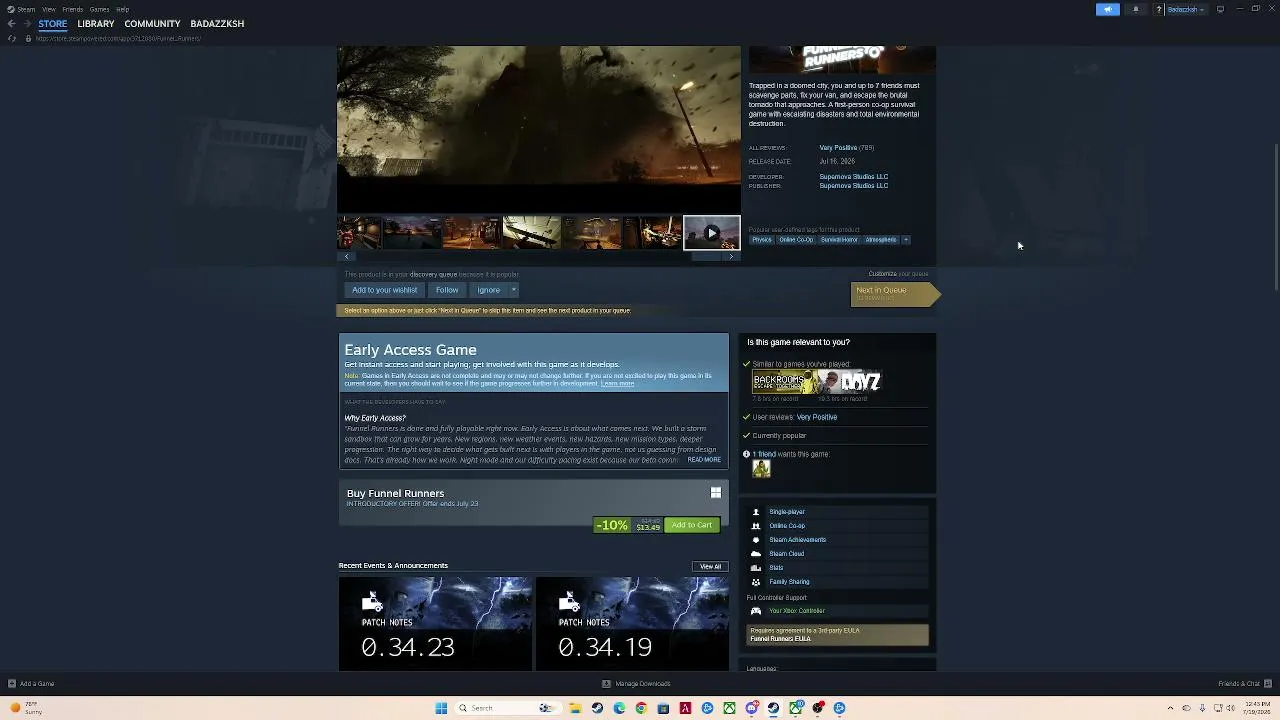Viewport: 1280px width, 720px height.
Task: Open the BADAZZKSH profile tab
Action: pyautogui.click(x=217, y=24)
